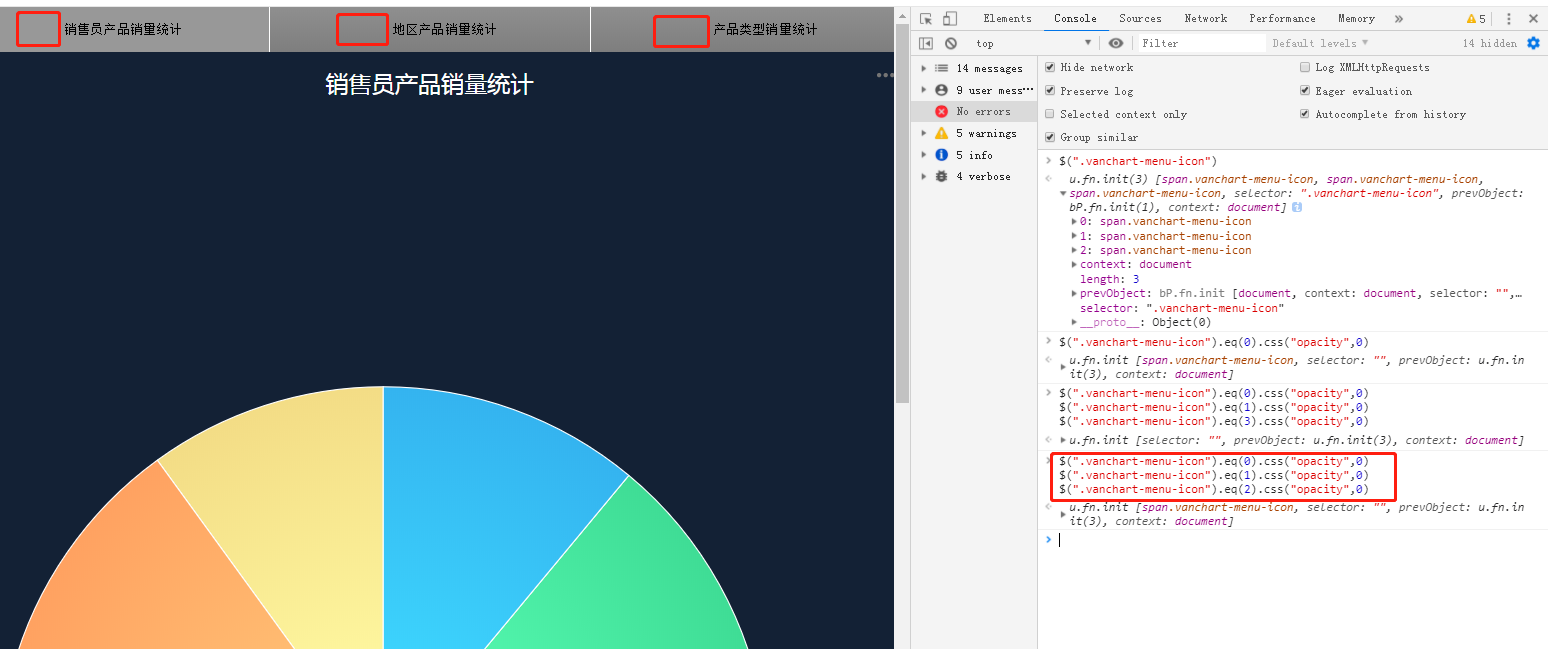The height and width of the screenshot is (649, 1548).
Task: Expand the prevObject: bP.fn.init property
Action: (x=1074, y=293)
